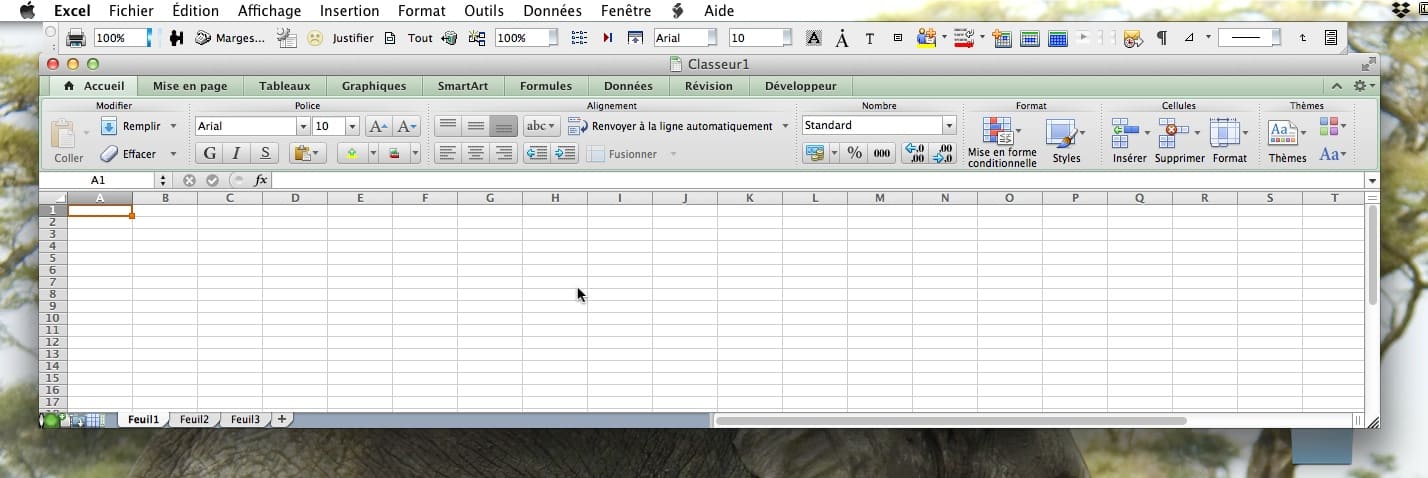Click the increase font size icon
This screenshot has width=1428, height=478.
(377, 126)
